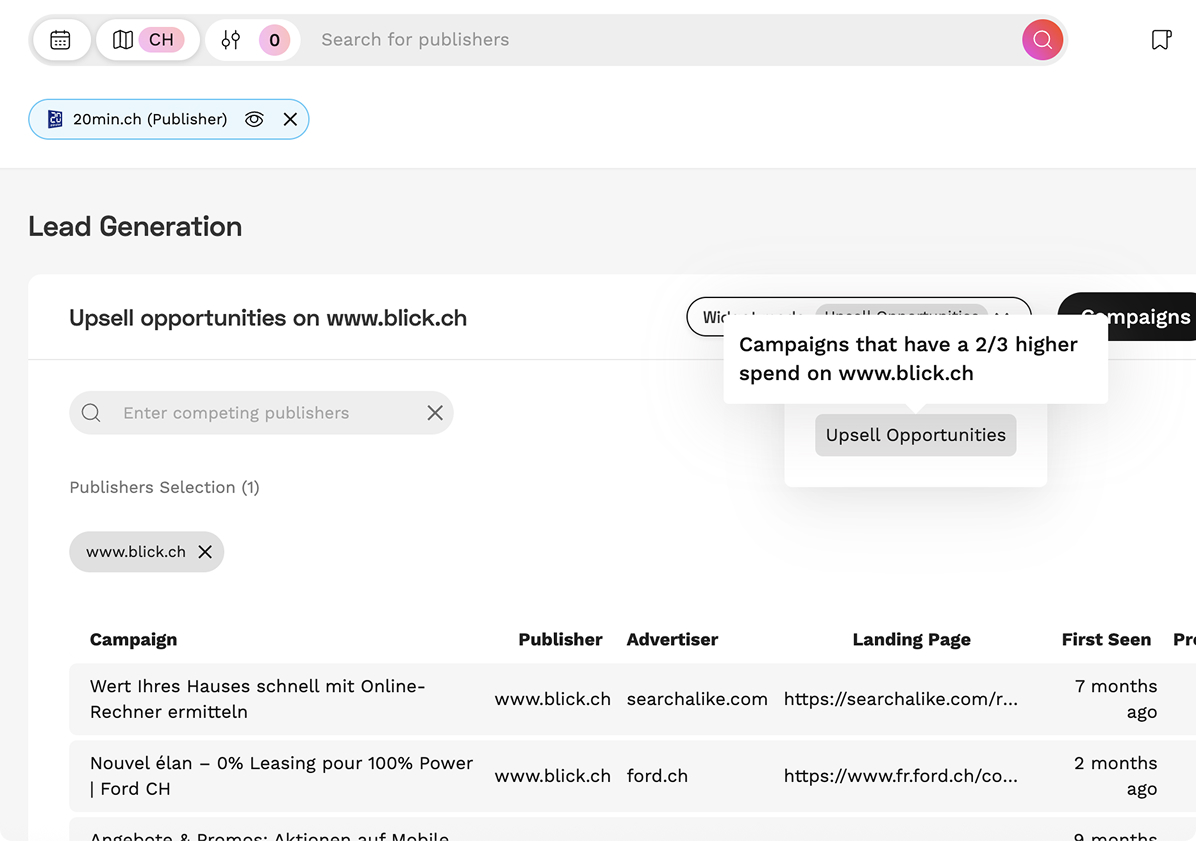
Task: Click the bookmark icon at top right
Action: pyautogui.click(x=1160, y=40)
